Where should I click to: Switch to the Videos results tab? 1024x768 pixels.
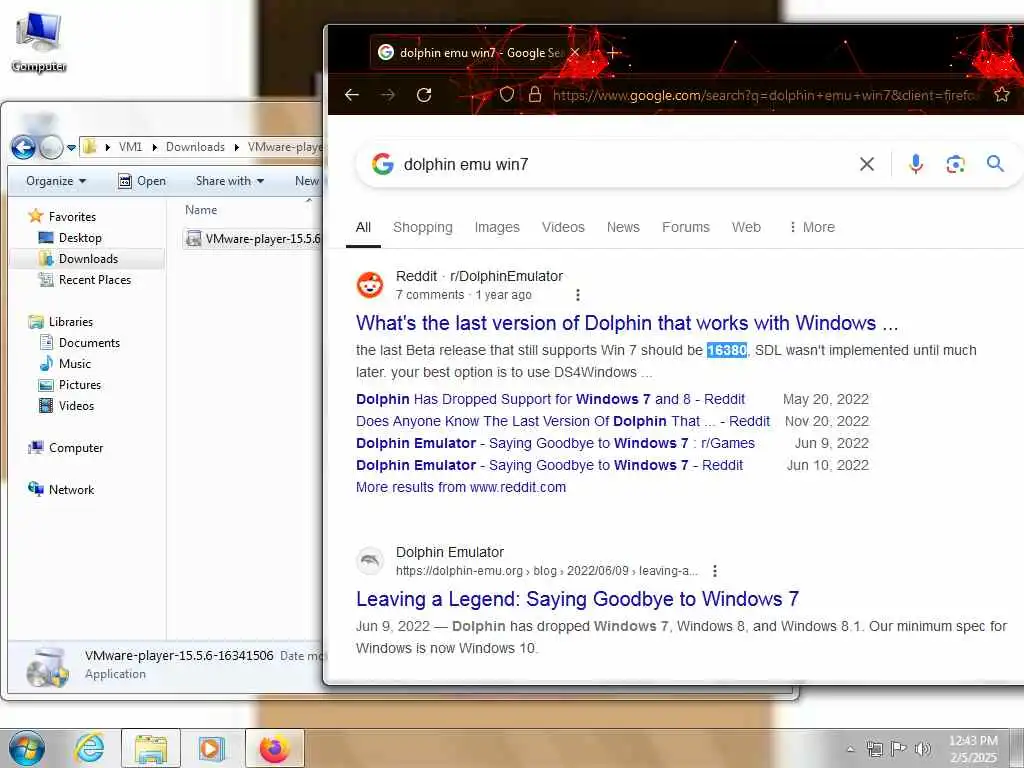click(563, 227)
